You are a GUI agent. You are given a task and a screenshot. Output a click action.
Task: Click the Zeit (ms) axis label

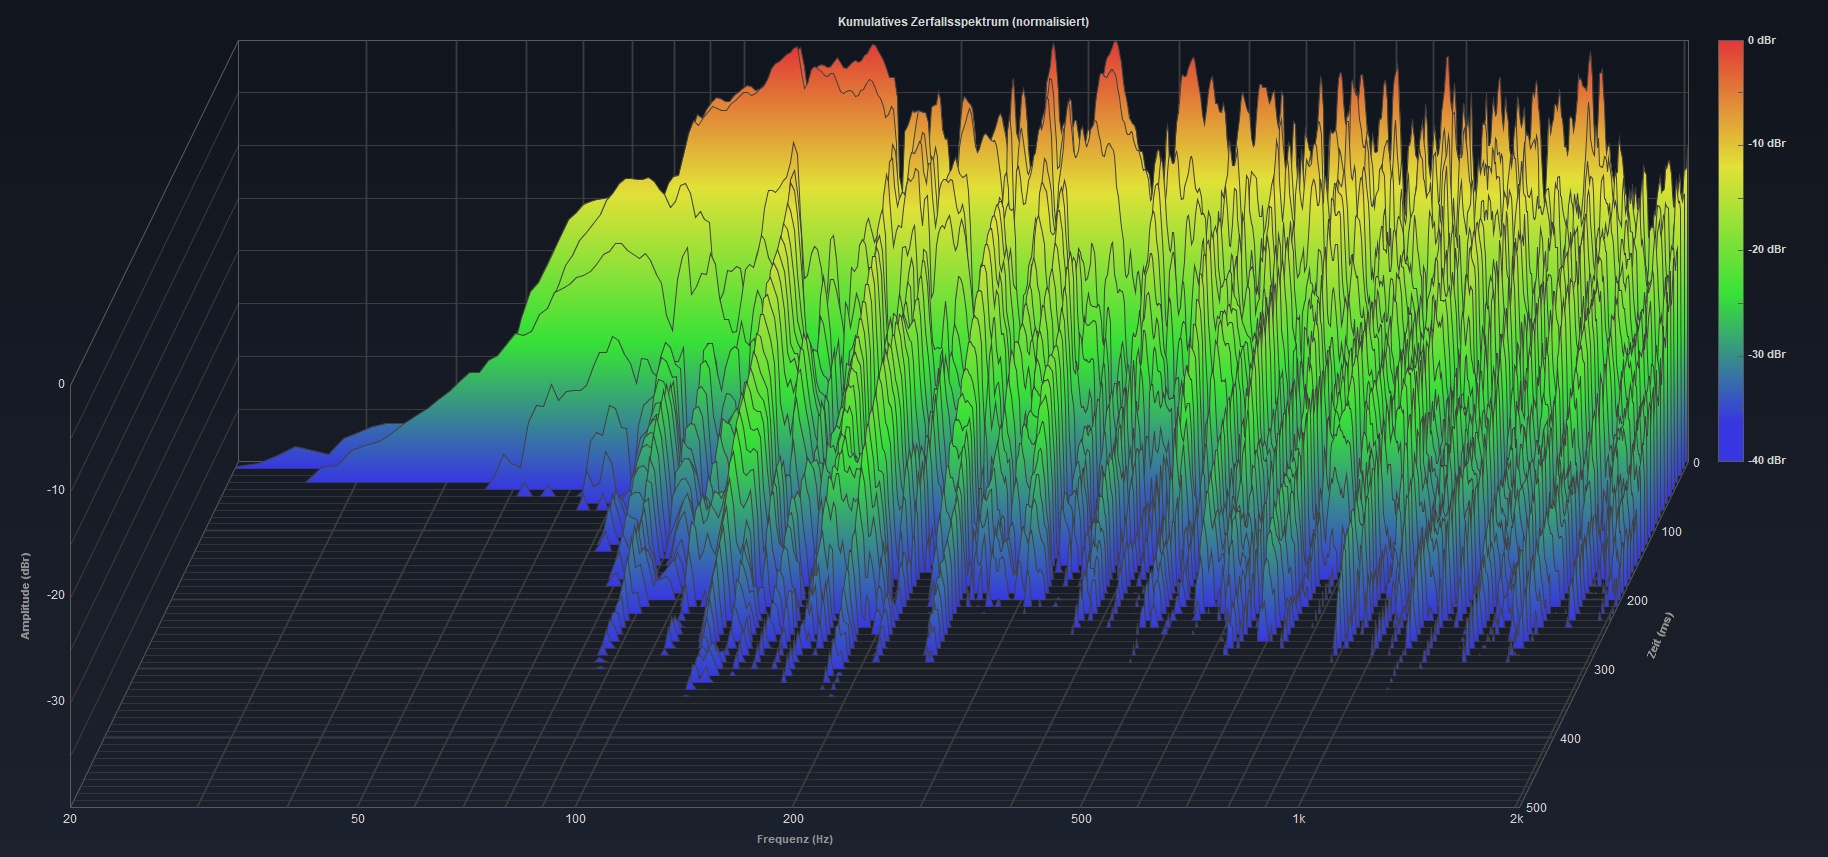pos(1659,635)
